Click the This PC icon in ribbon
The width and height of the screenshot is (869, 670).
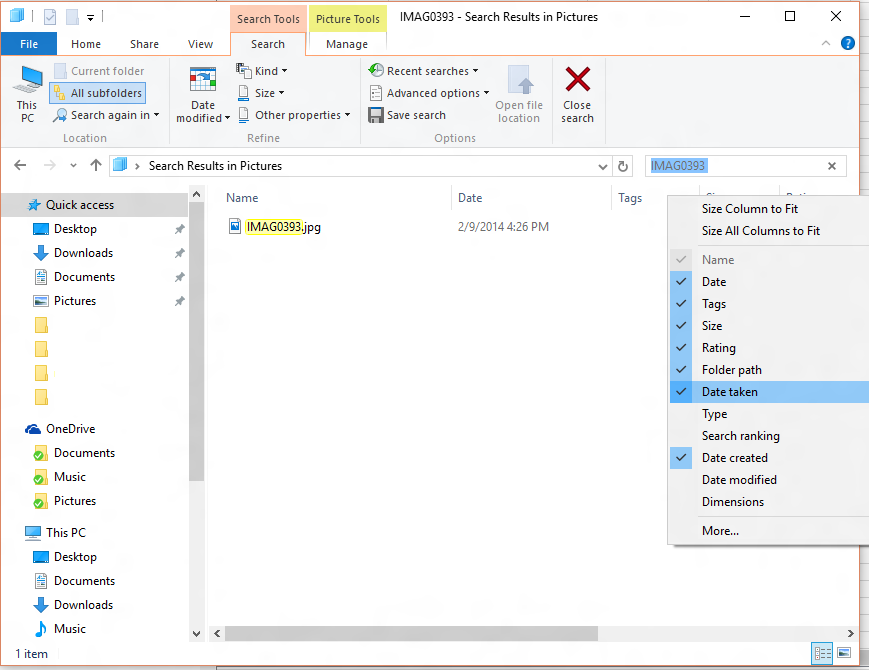click(27, 81)
